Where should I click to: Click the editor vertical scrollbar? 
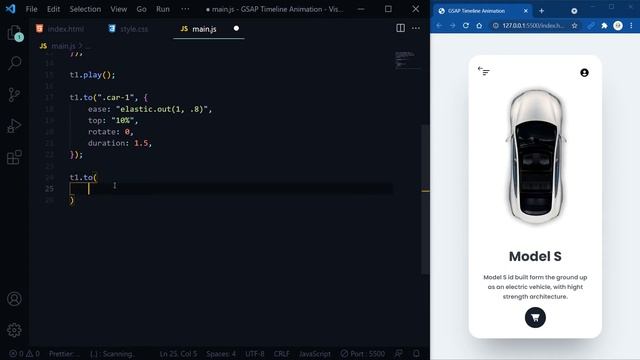coord(425,200)
